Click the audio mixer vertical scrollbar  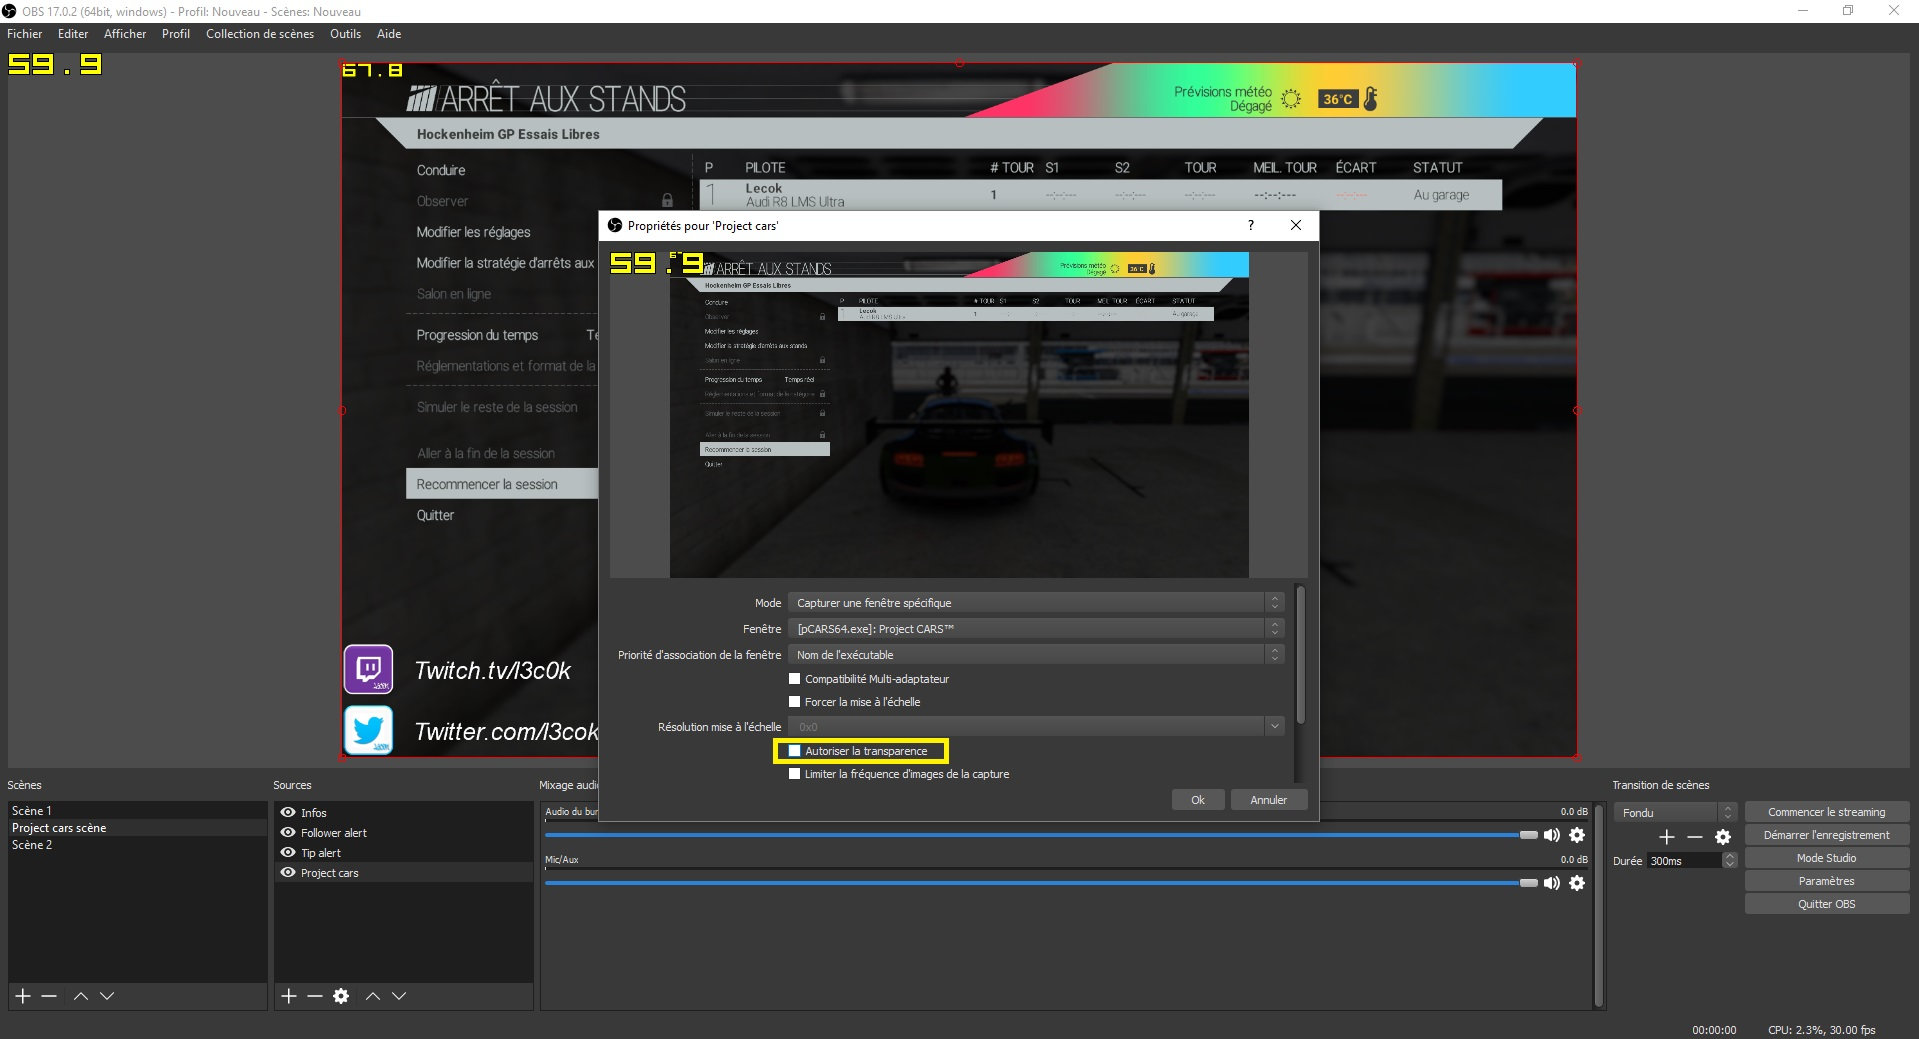pyautogui.click(x=1599, y=904)
